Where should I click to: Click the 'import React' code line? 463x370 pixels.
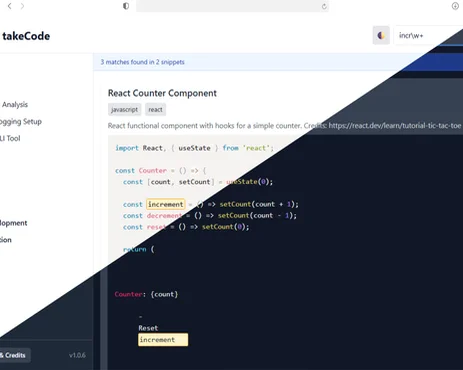tap(194, 148)
